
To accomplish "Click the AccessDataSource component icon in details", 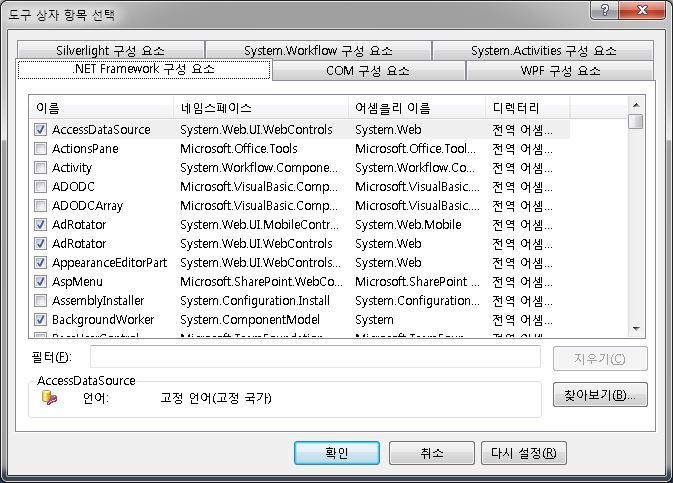I will pyautogui.click(x=49, y=398).
